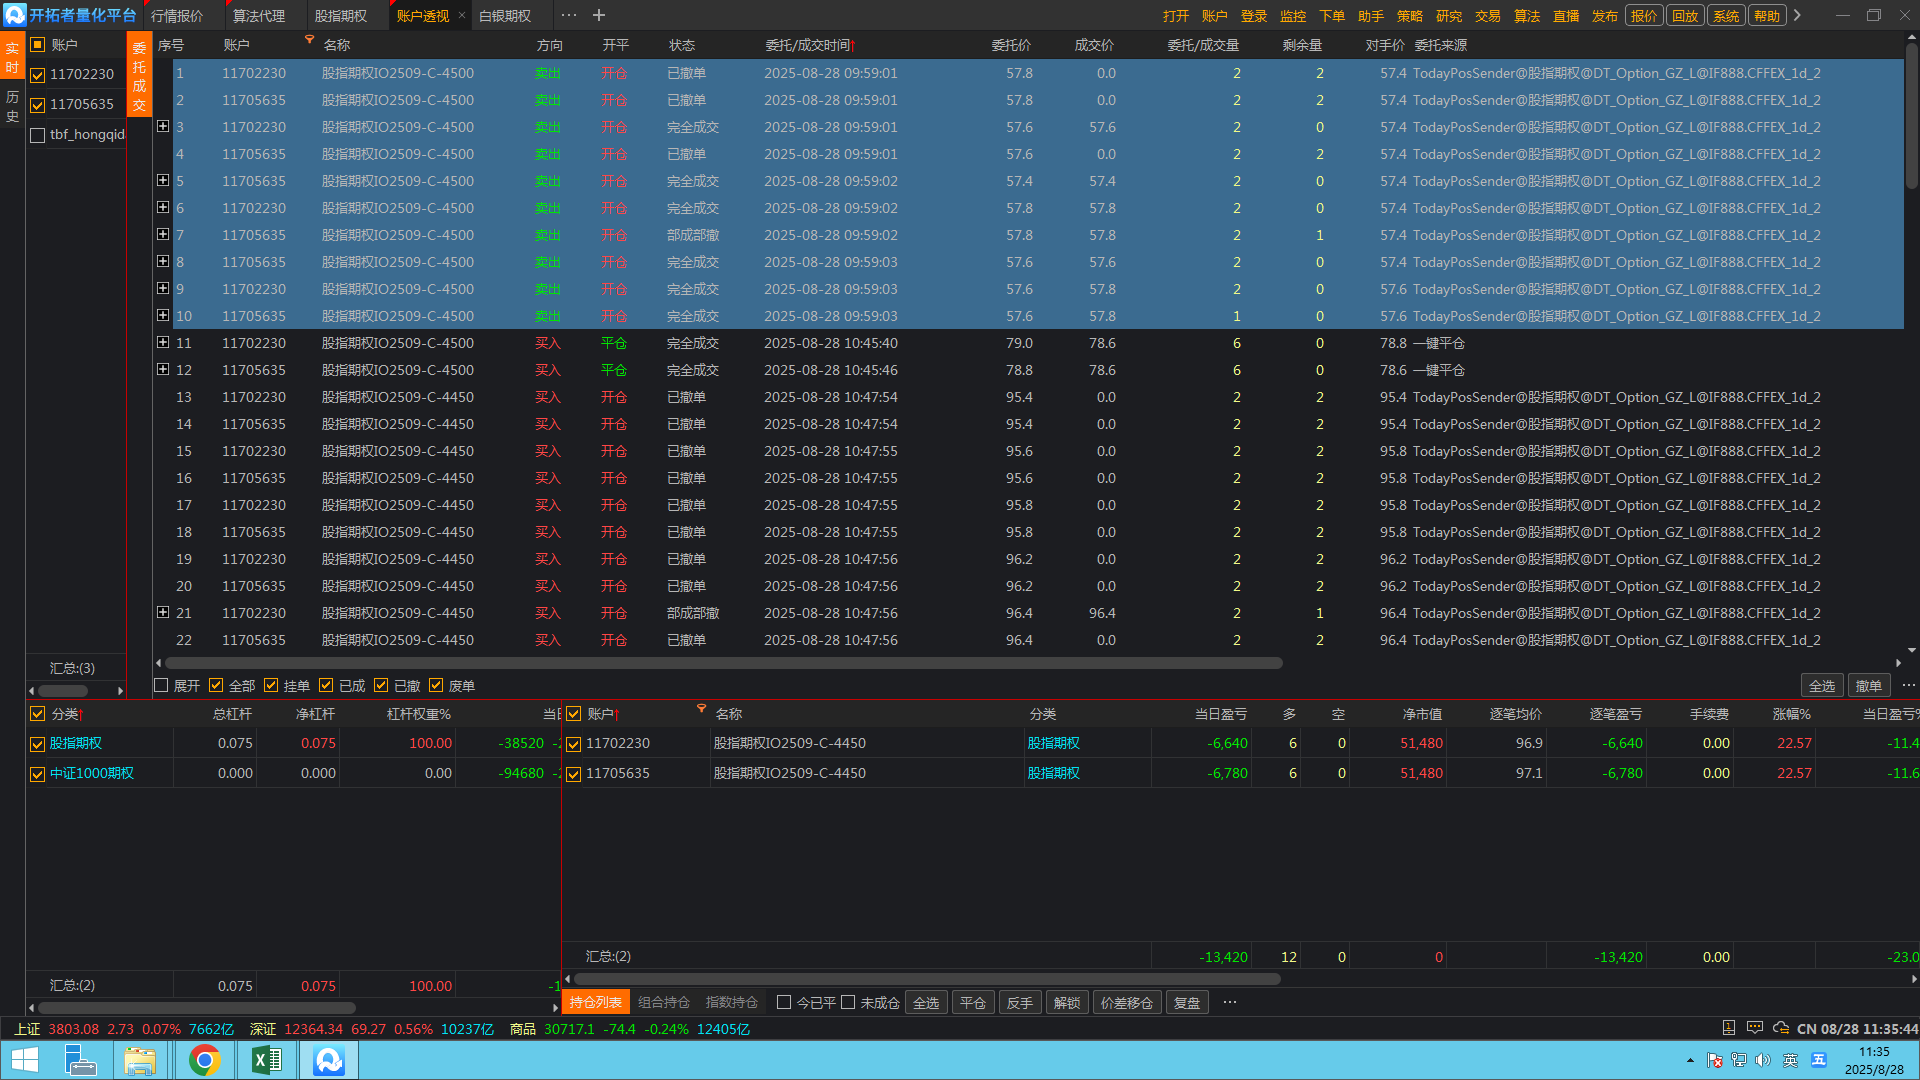Click the more-tabs ellipsis beside 白银期权 tab
1920x1080 pixels.
coord(568,15)
